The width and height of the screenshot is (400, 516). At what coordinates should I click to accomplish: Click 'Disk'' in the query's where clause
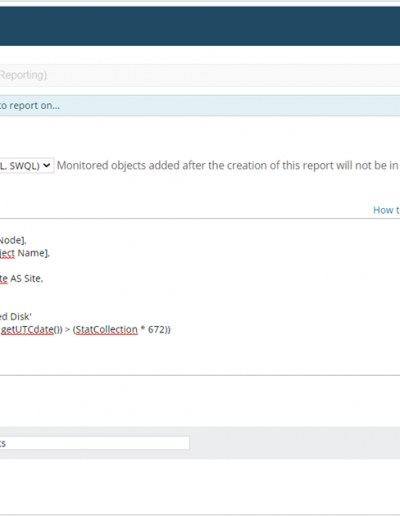coord(21,316)
